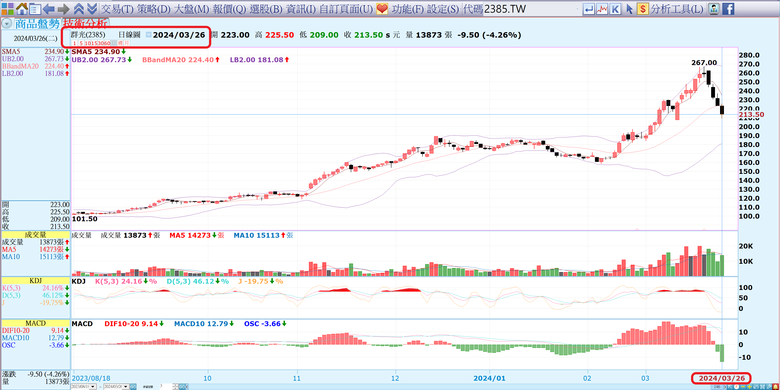Click the 2024/03/26 date on the time axis

coord(721,379)
